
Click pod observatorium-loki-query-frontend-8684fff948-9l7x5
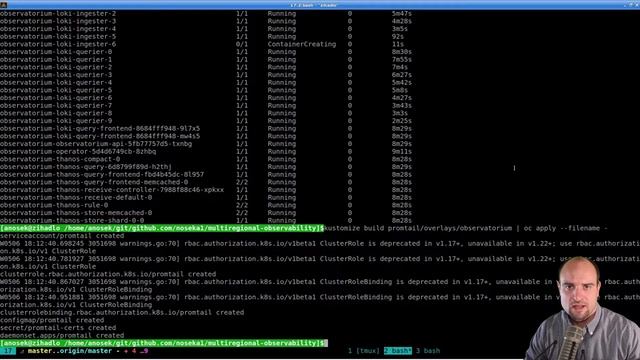tap(100, 129)
